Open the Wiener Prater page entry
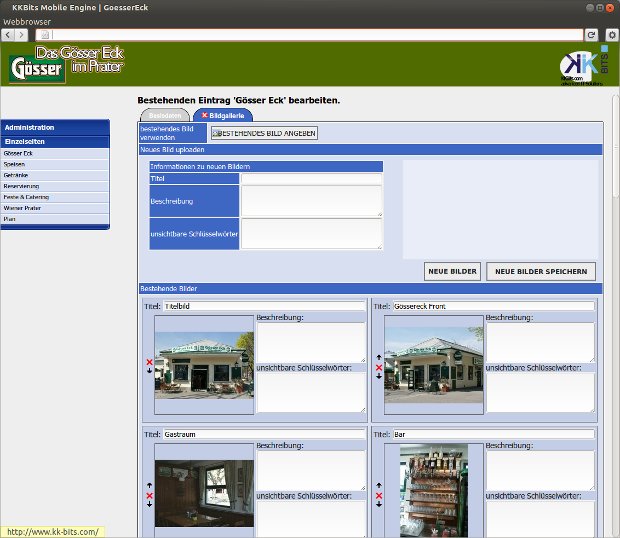The image size is (620, 538). pos(55,208)
